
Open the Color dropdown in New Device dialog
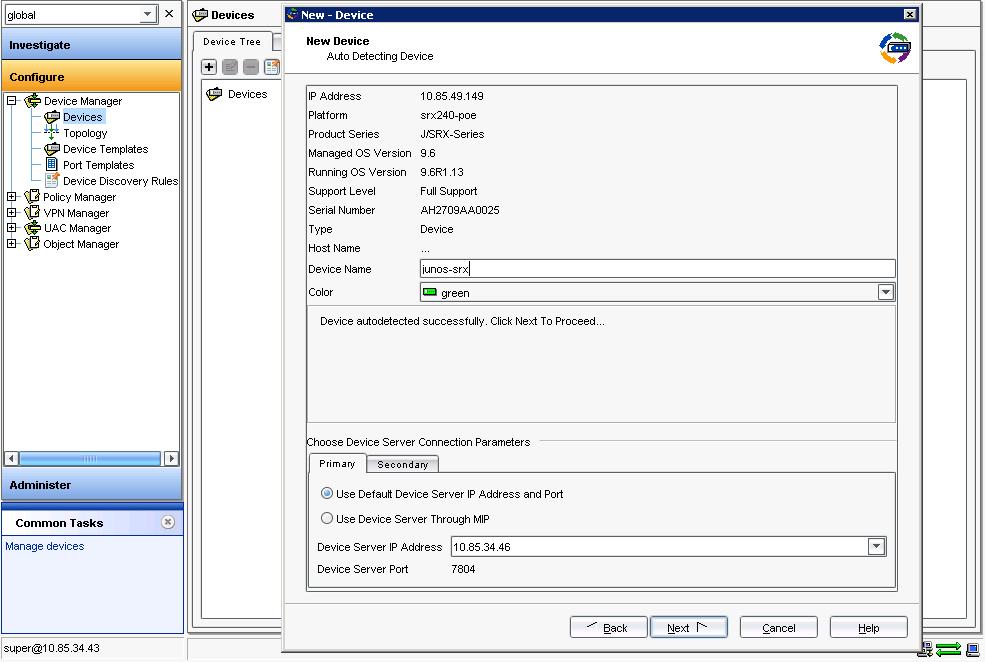tap(884, 291)
